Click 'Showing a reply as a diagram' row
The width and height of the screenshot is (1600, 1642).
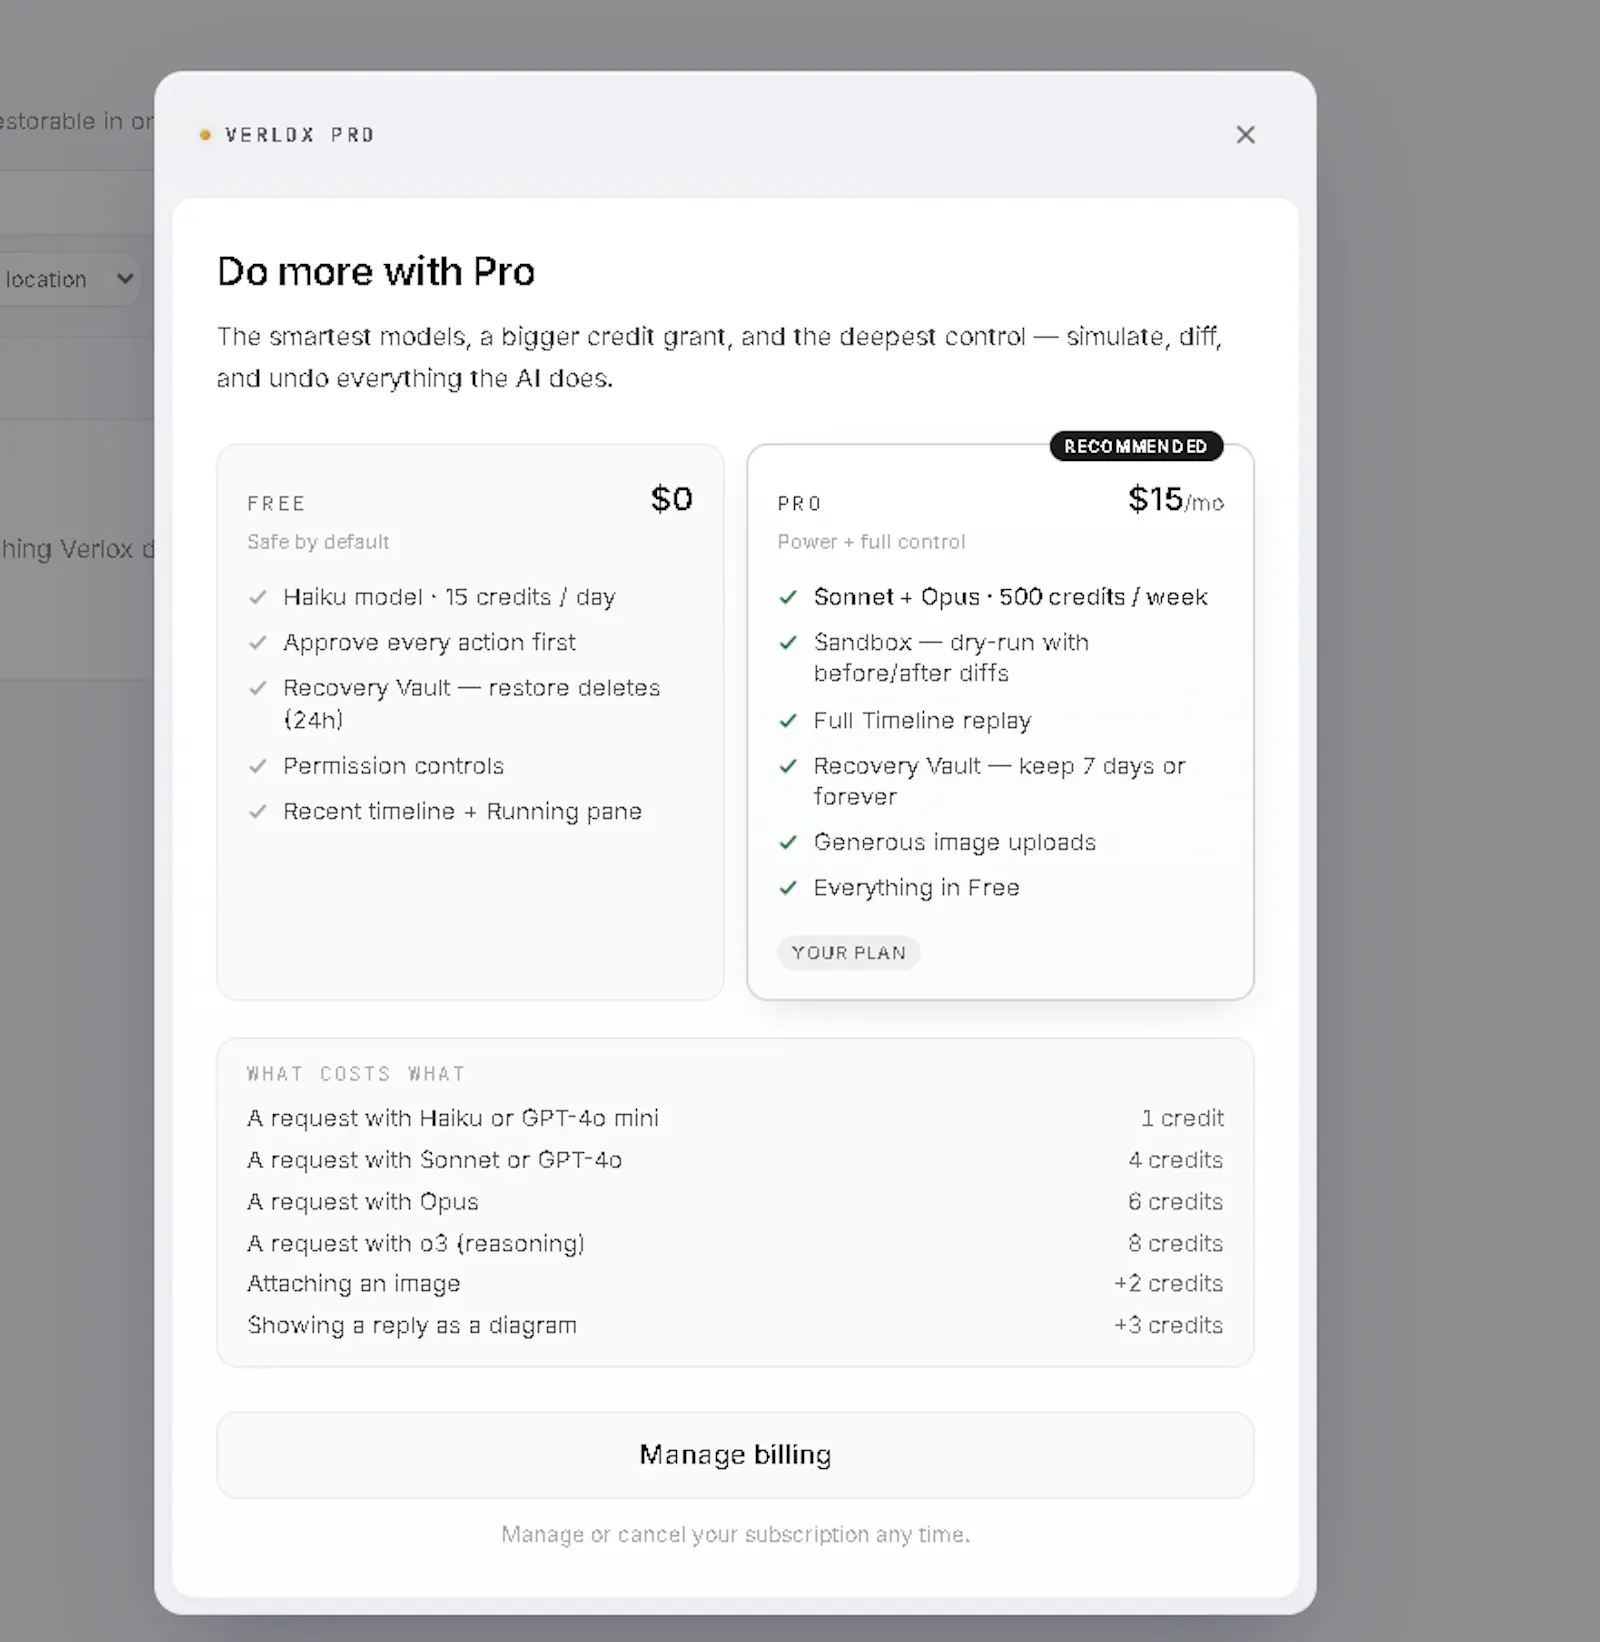coord(735,1325)
